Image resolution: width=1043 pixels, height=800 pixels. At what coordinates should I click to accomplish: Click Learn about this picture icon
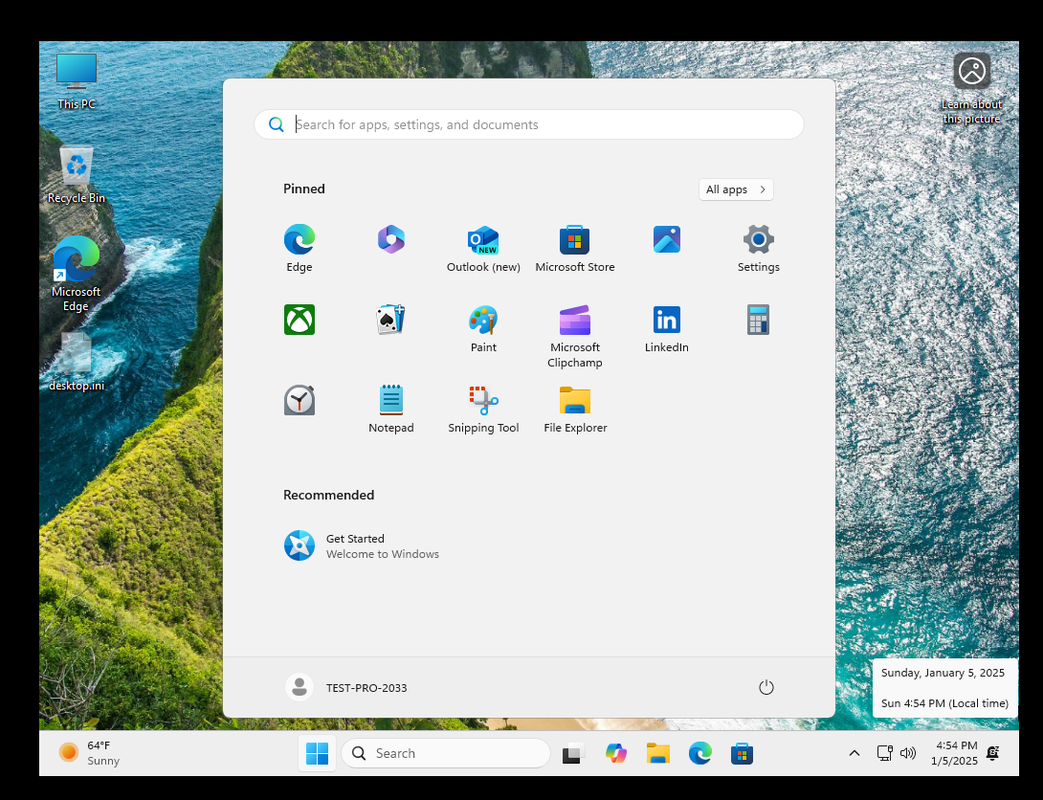[972, 89]
